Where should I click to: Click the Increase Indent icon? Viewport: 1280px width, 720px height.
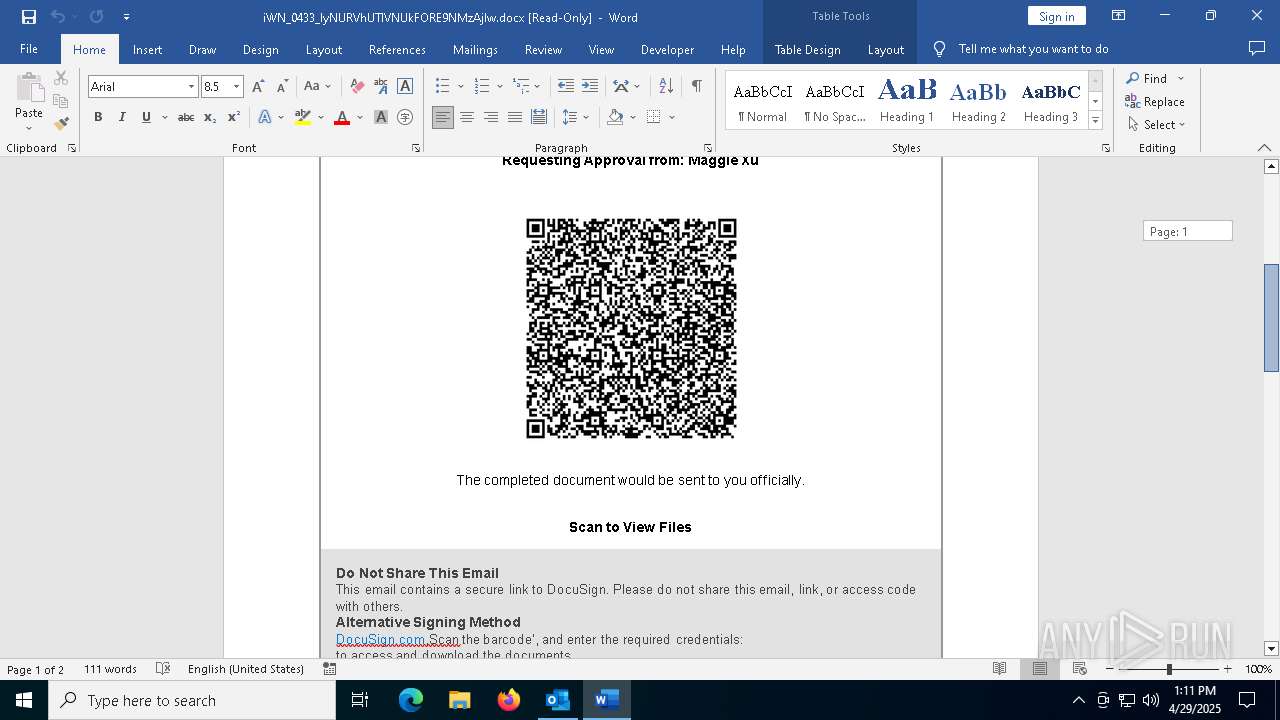pyautogui.click(x=590, y=87)
